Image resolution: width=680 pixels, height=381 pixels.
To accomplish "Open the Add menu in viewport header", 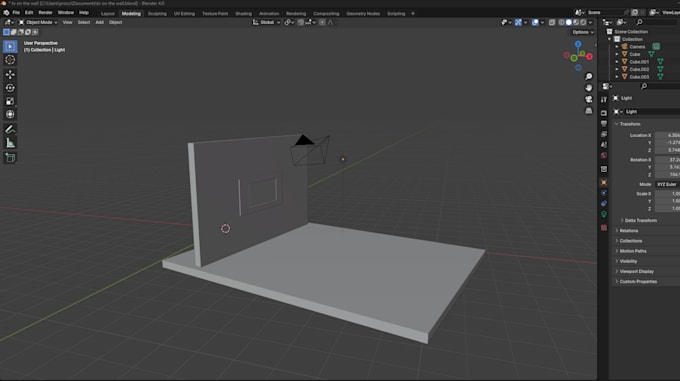I will (x=99, y=23).
